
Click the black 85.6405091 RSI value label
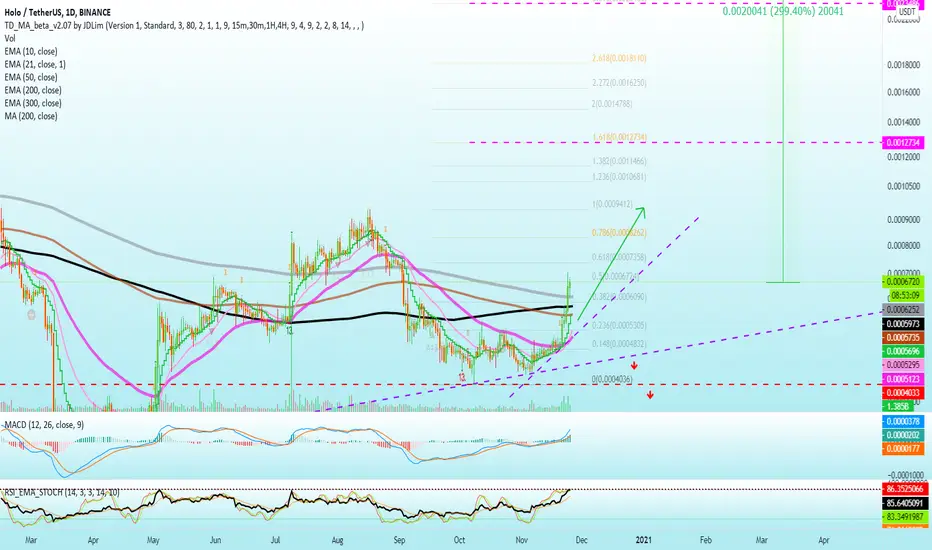coord(903,503)
